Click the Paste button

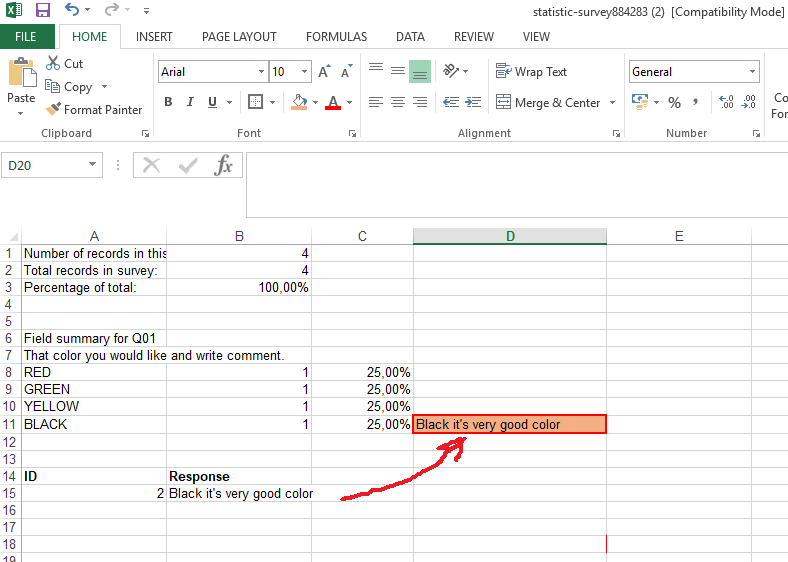point(21,85)
